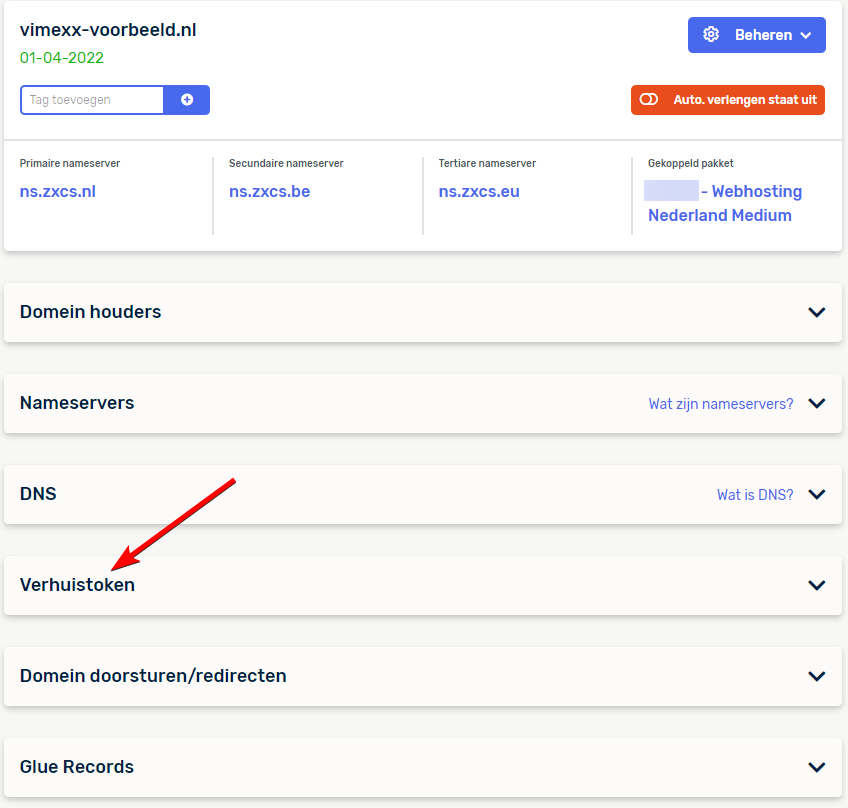Click the primary nameserver ns.zxcs.nl
This screenshot has height=808, width=848.
(58, 192)
